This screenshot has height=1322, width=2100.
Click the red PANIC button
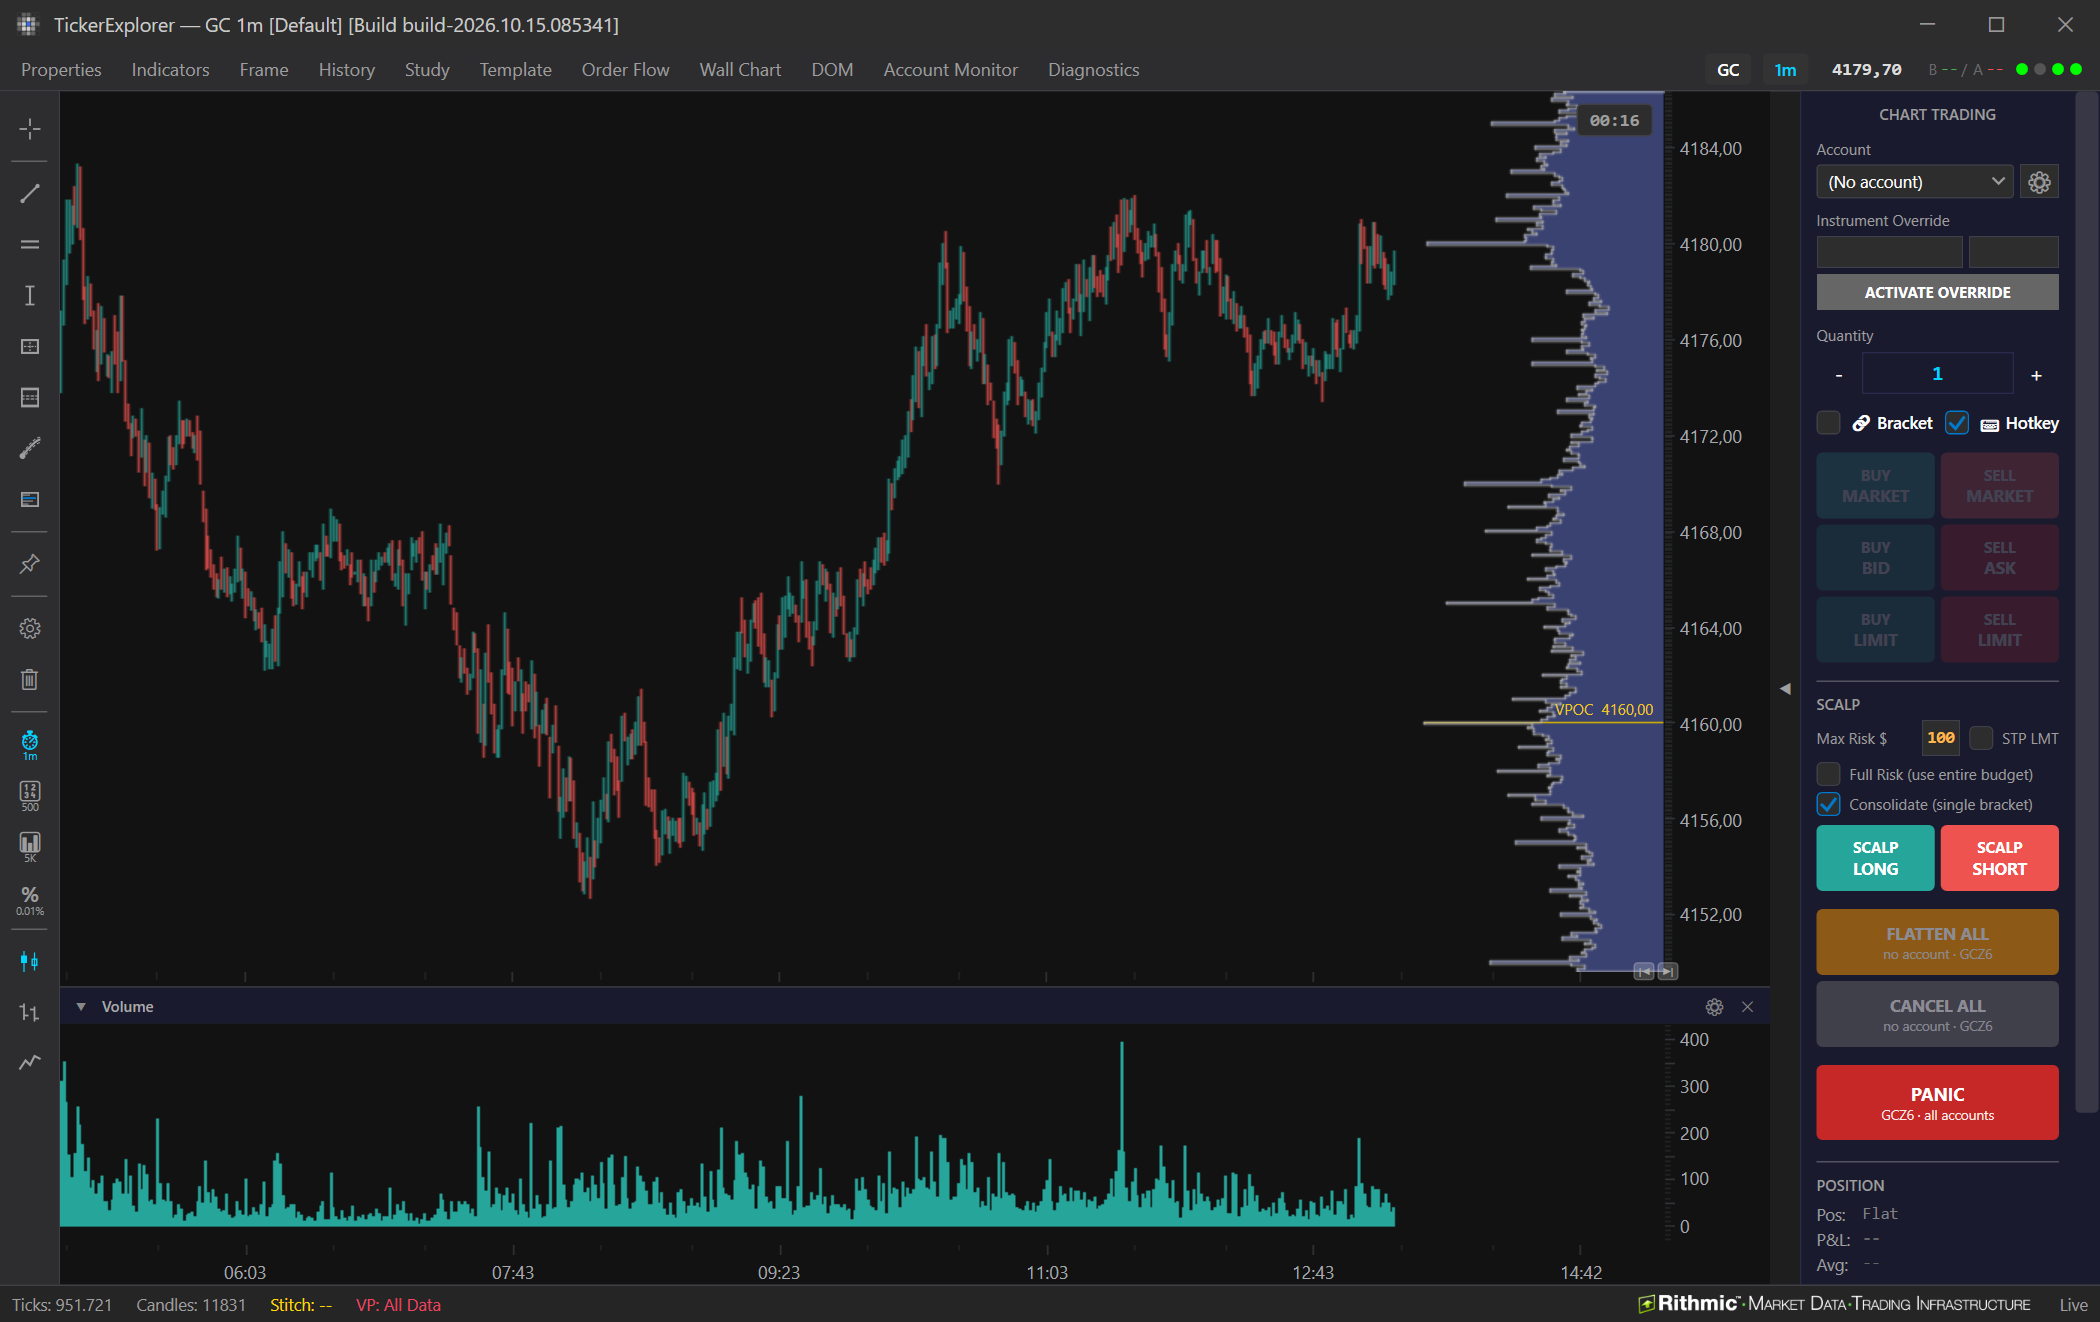(1937, 1103)
